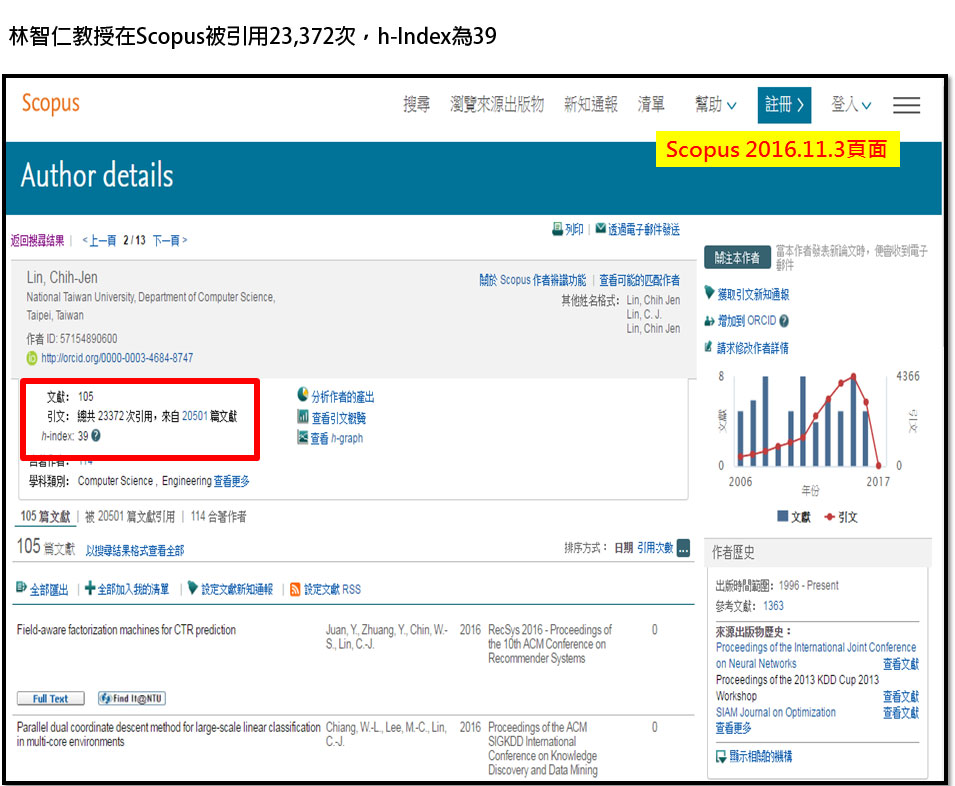Click 返回搜尋結果 back to results link
Viewport: 955px width, 786px height.
pos(37,241)
